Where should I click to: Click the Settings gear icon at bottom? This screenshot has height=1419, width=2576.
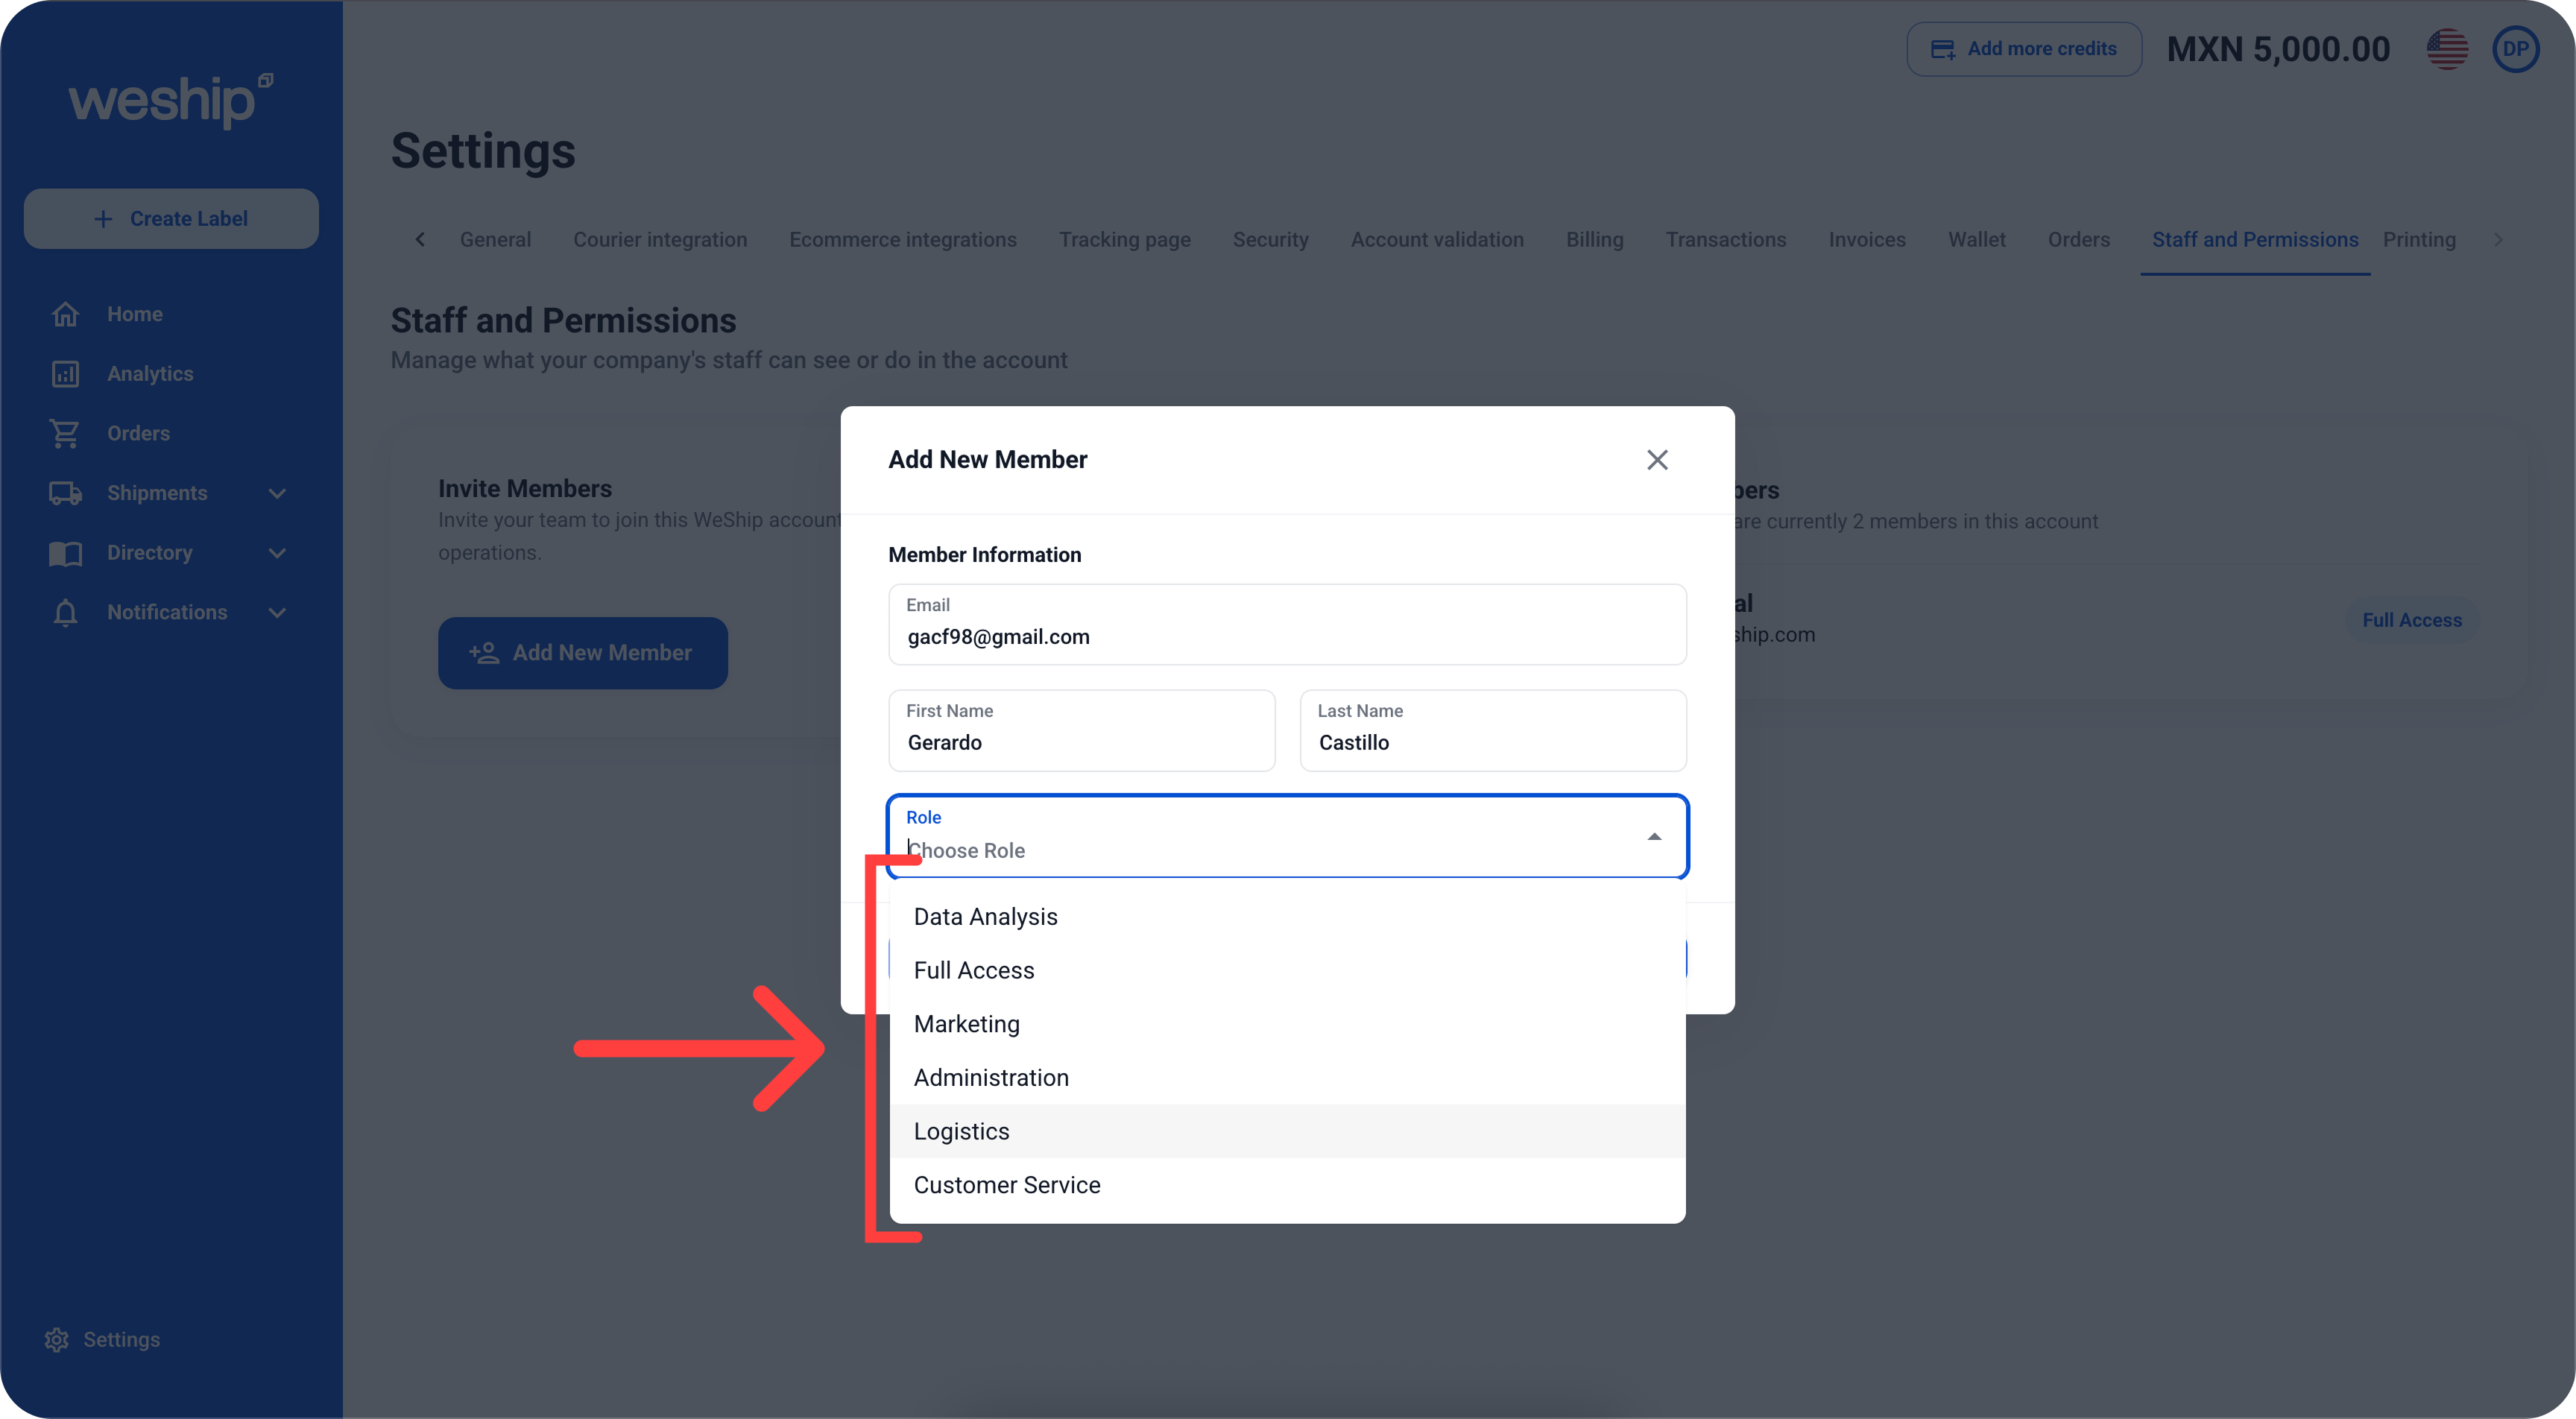56,1340
